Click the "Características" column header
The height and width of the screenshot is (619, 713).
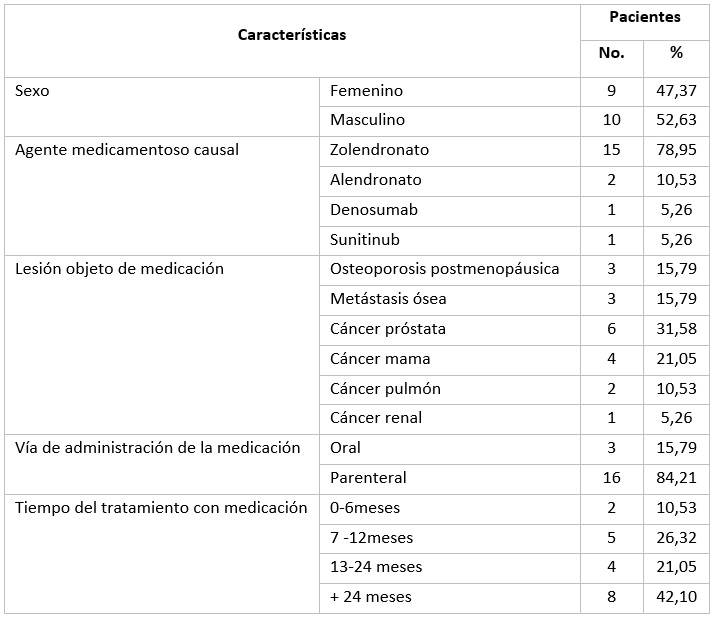click(x=292, y=35)
